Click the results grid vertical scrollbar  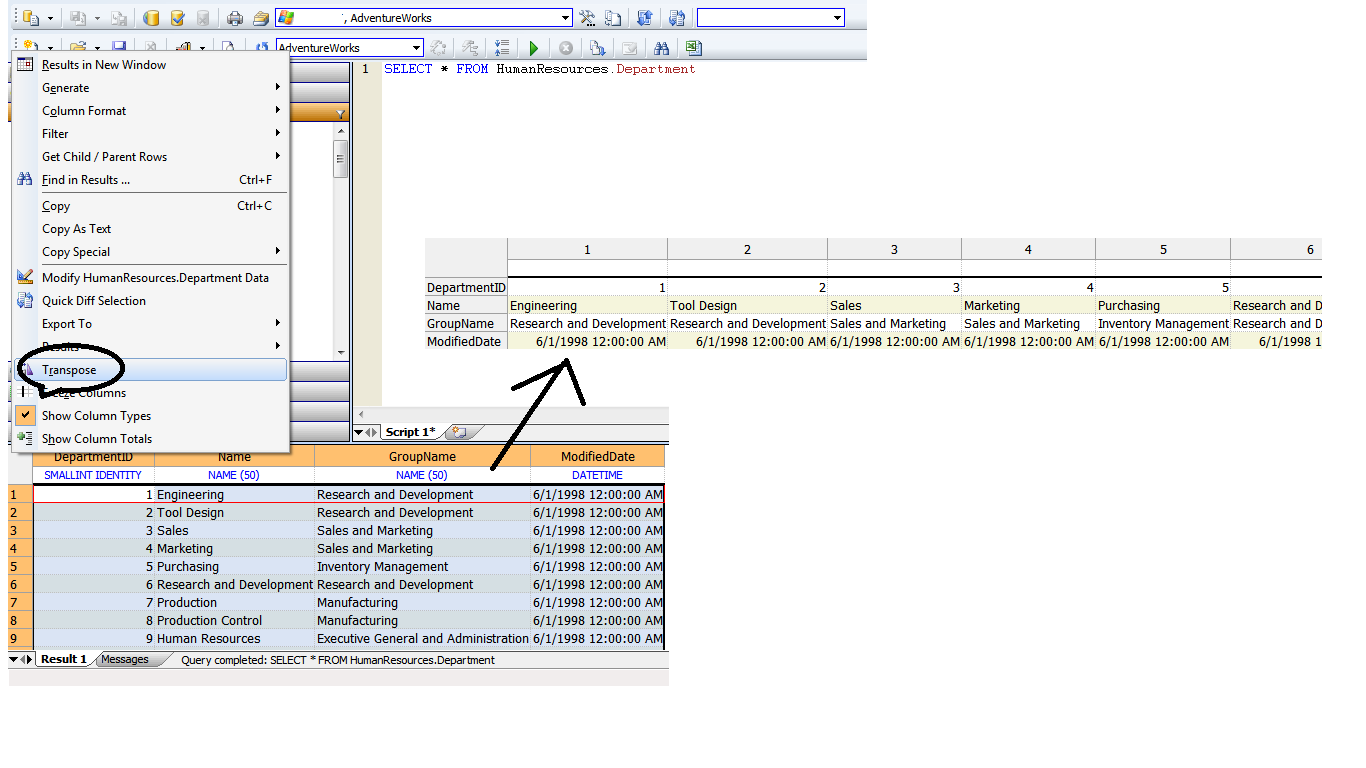(339, 160)
